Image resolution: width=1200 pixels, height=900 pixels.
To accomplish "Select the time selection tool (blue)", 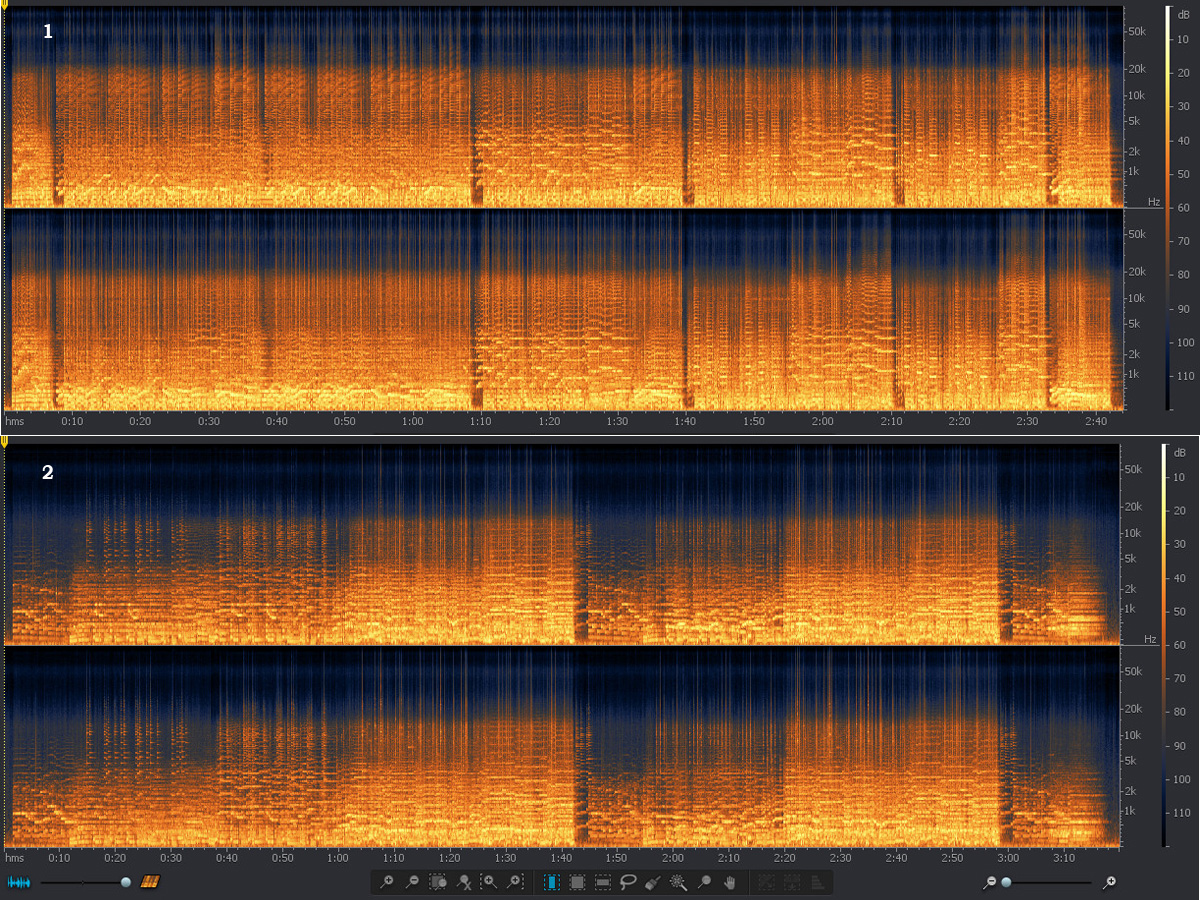I will pos(552,882).
